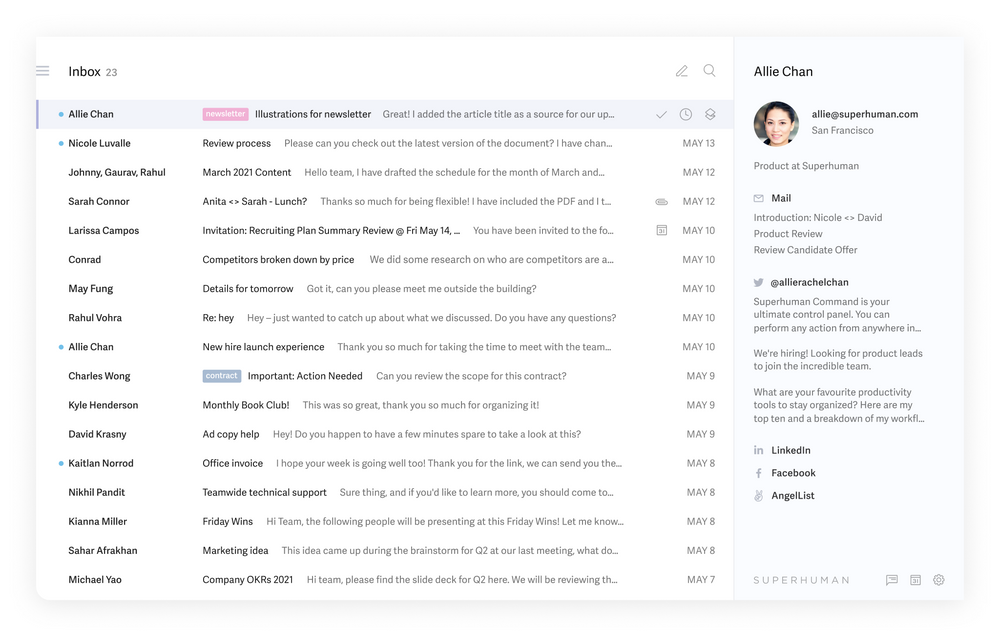1000x638 pixels.
Task: Set a reminder using the clock icon
Action: coord(685,114)
